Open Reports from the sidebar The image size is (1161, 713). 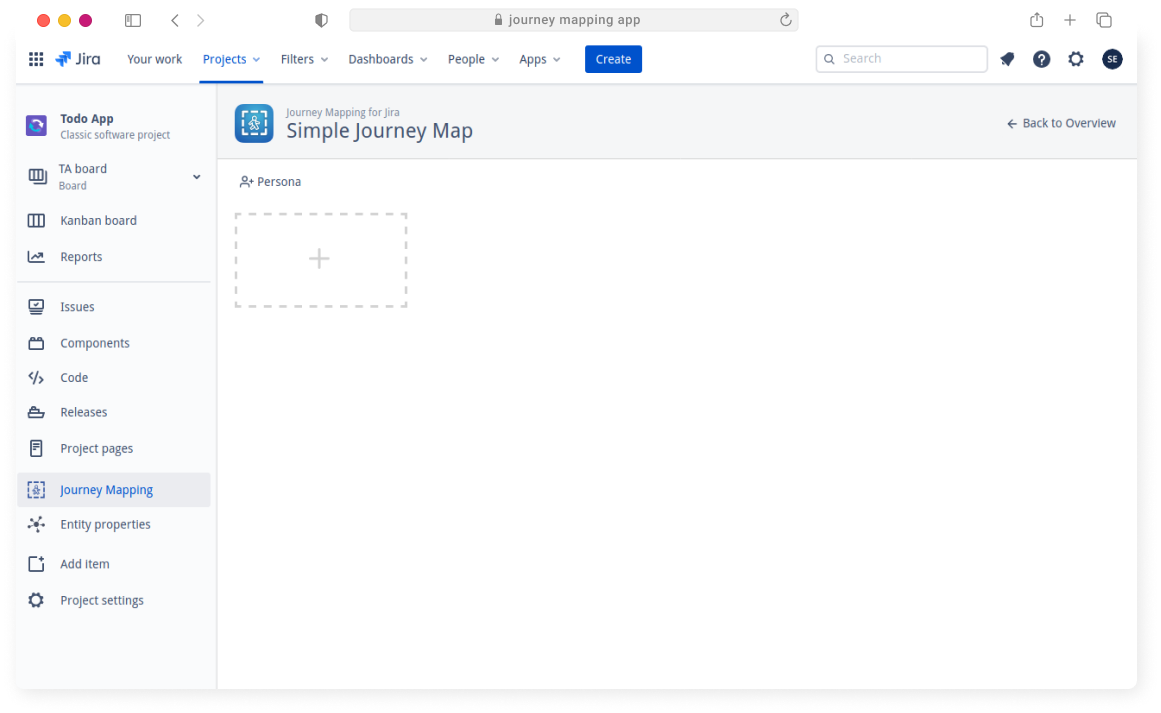pos(81,257)
